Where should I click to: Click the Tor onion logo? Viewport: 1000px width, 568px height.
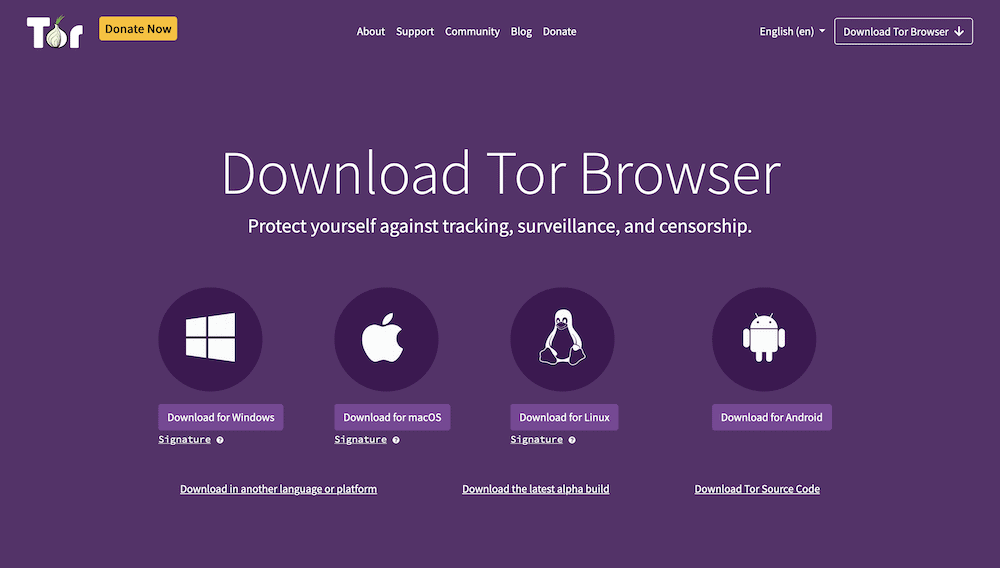[x=54, y=32]
